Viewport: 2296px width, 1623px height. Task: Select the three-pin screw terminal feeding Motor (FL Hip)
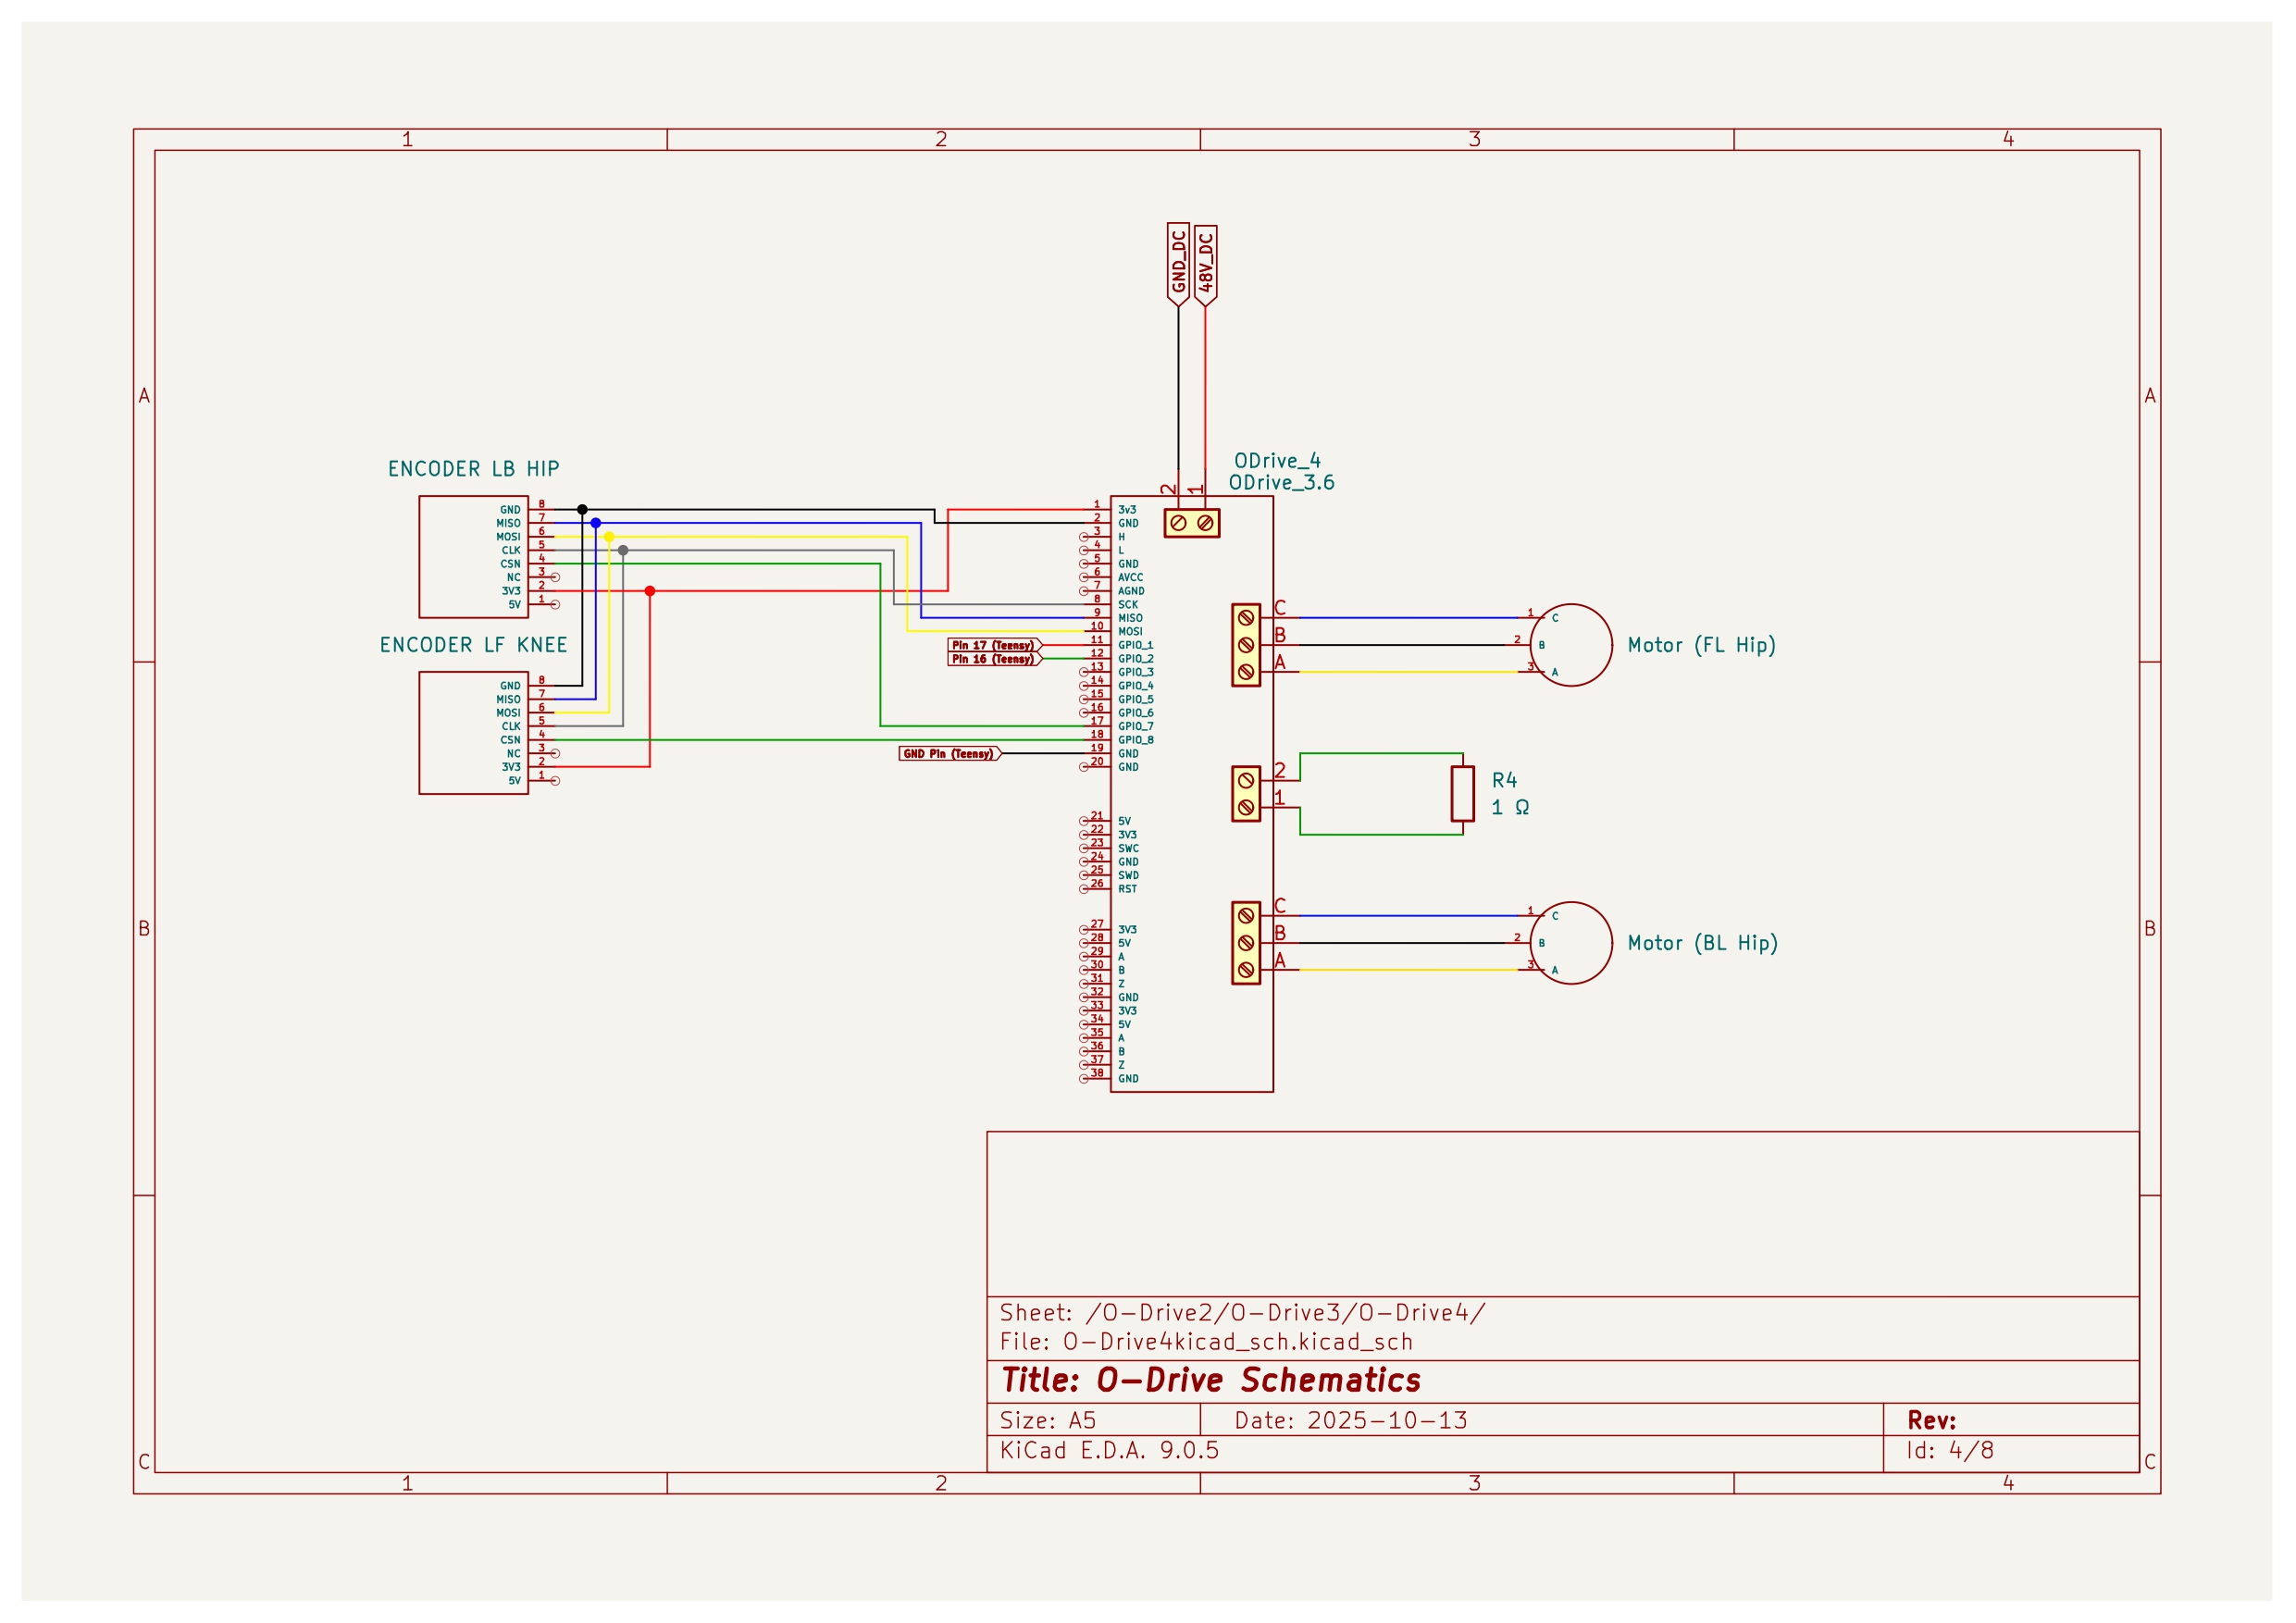(1246, 645)
